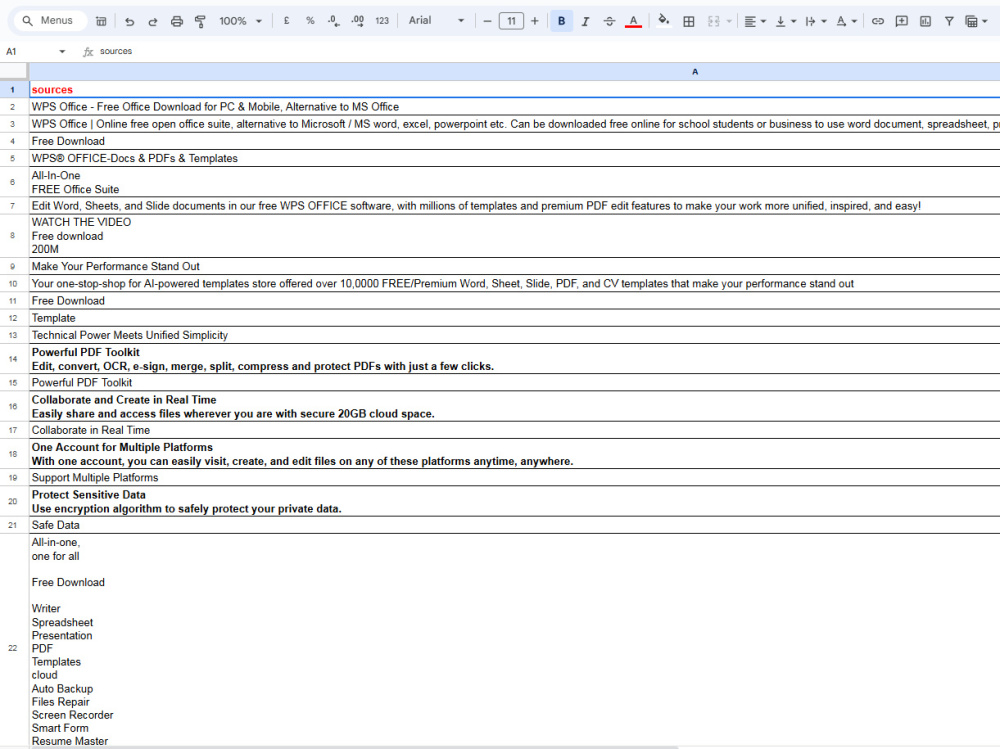
Task: Increase font size with plus button
Action: pyautogui.click(x=534, y=21)
